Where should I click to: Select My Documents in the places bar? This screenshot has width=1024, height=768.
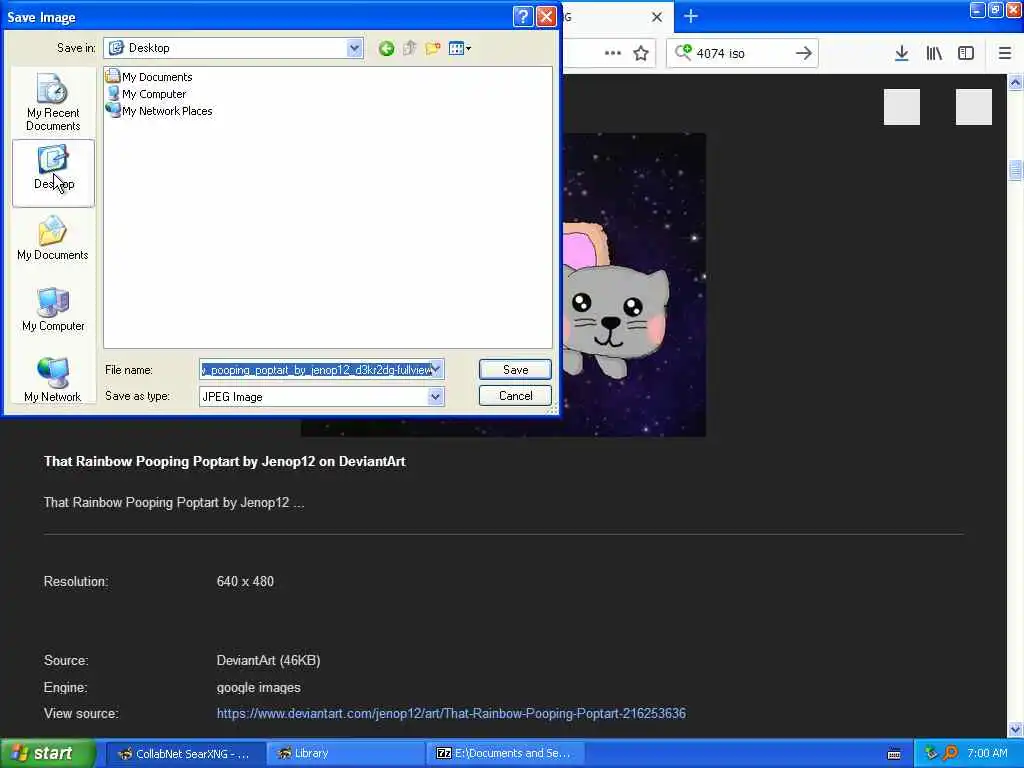[x=53, y=240]
